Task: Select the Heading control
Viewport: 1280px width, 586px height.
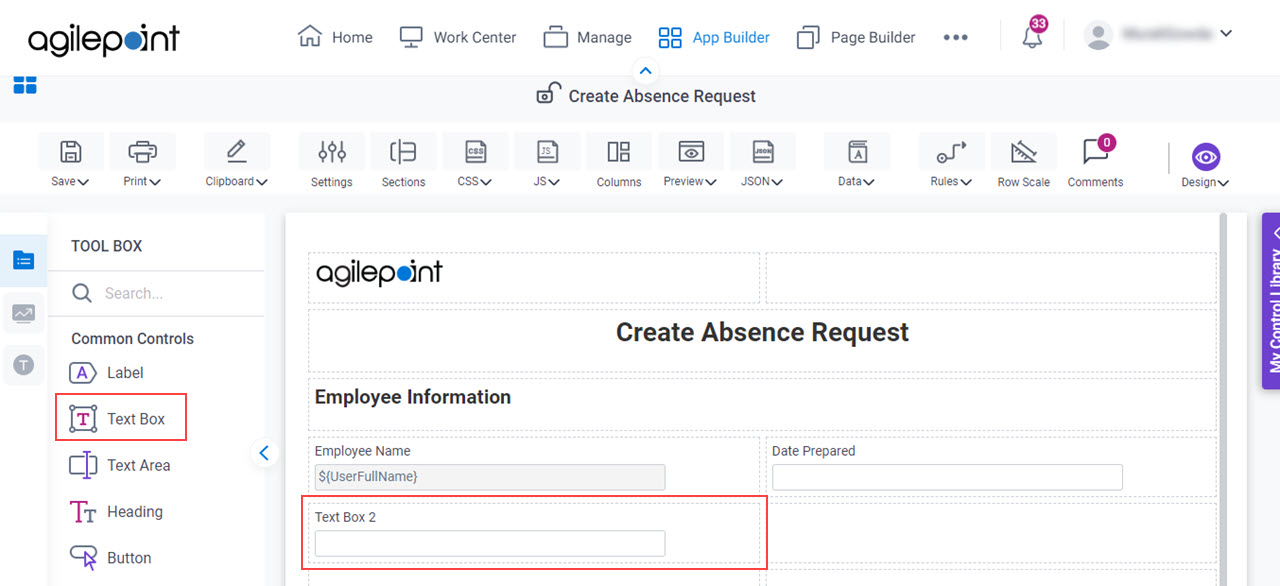Action: pyautogui.click(x=115, y=511)
